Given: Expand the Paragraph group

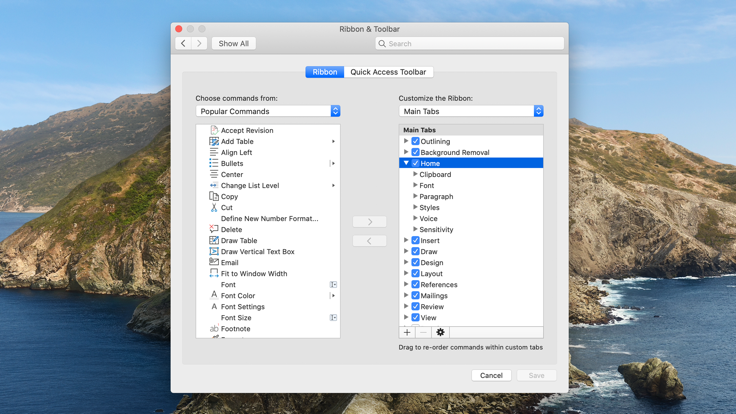Looking at the screenshot, I should point(415,196).
